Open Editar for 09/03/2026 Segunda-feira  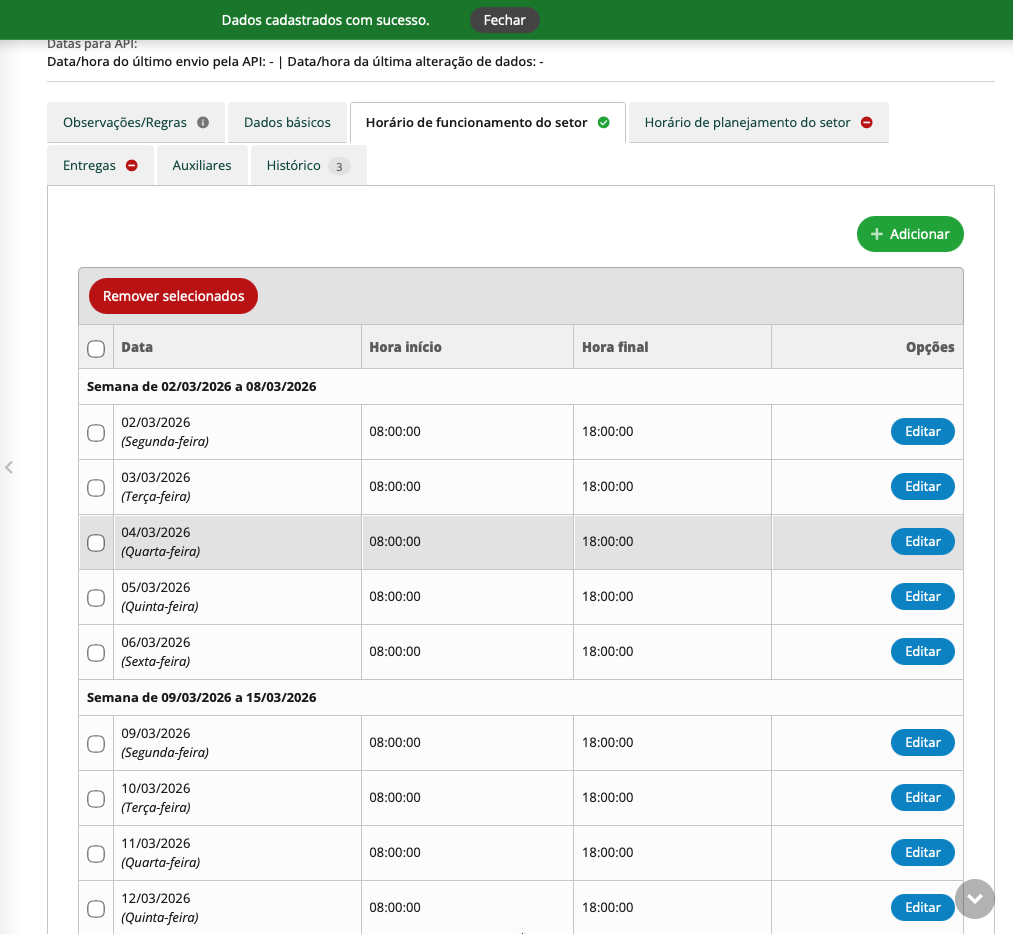click(x=922, y=743)
